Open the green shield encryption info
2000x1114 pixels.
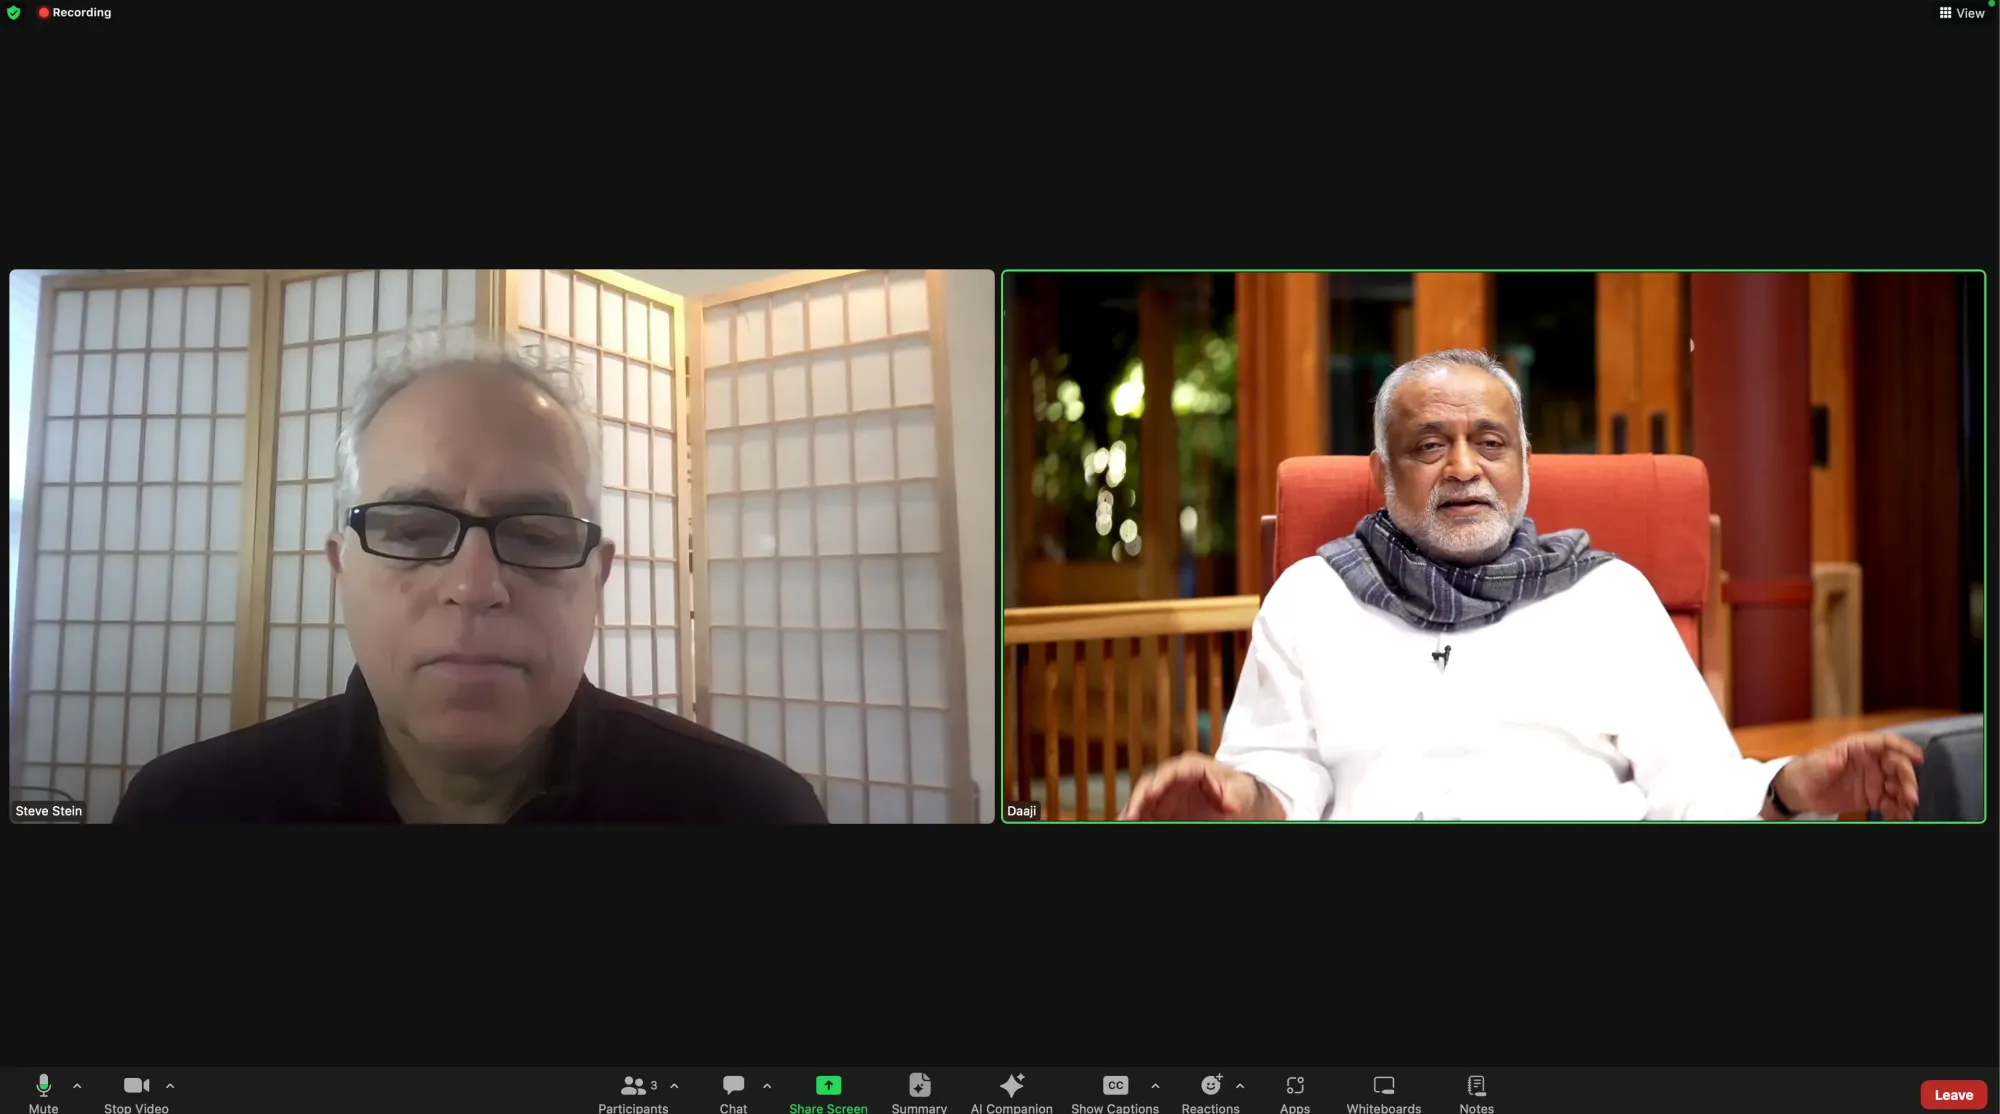pyautogui.click(x=13, y=13)
